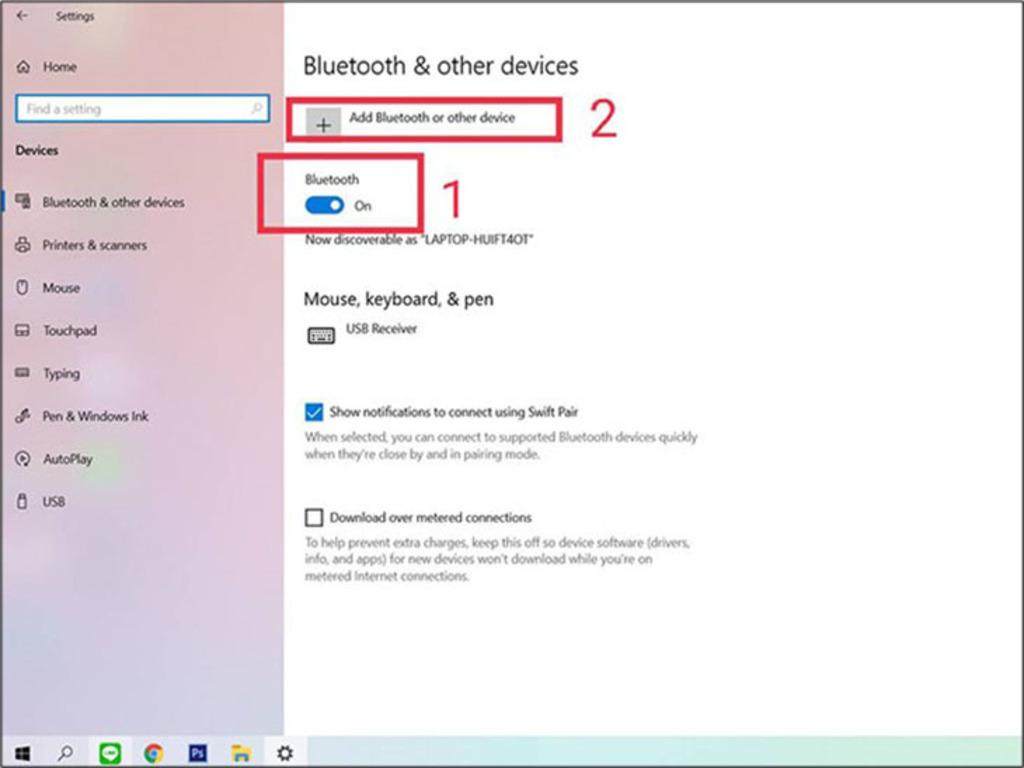Select the USB Receiver keyboard icon
Image resolution: width=1024 pixels, height=768 pixels.
click(321, 336)
